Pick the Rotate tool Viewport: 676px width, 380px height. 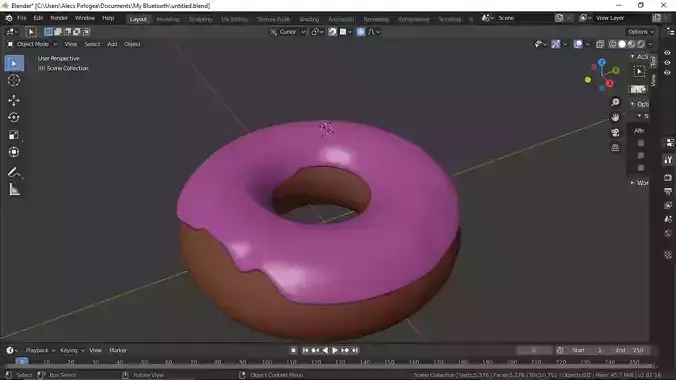click(14, 117)
